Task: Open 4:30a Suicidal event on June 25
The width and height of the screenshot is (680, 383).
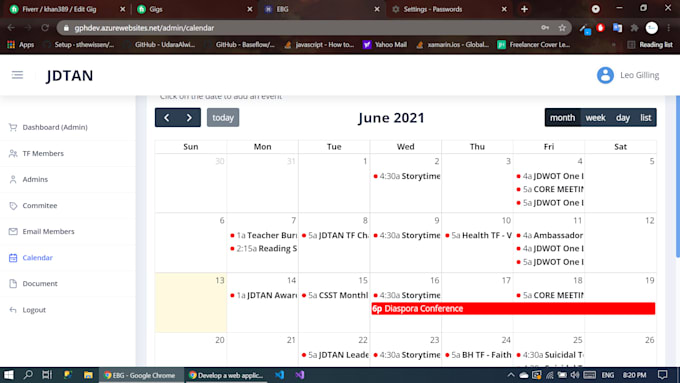Action: 549,355
